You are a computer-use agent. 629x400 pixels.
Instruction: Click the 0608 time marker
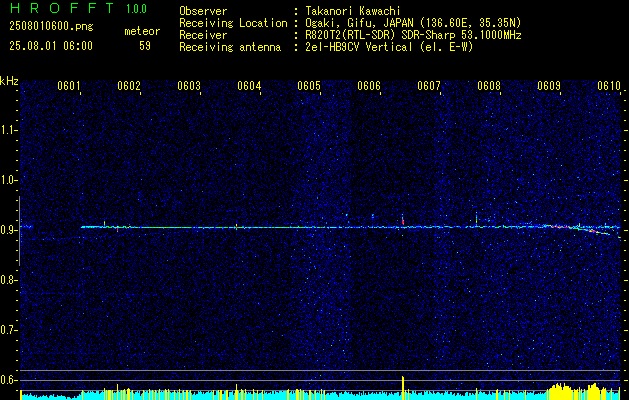pyautogui.click(x=489, y=86)
